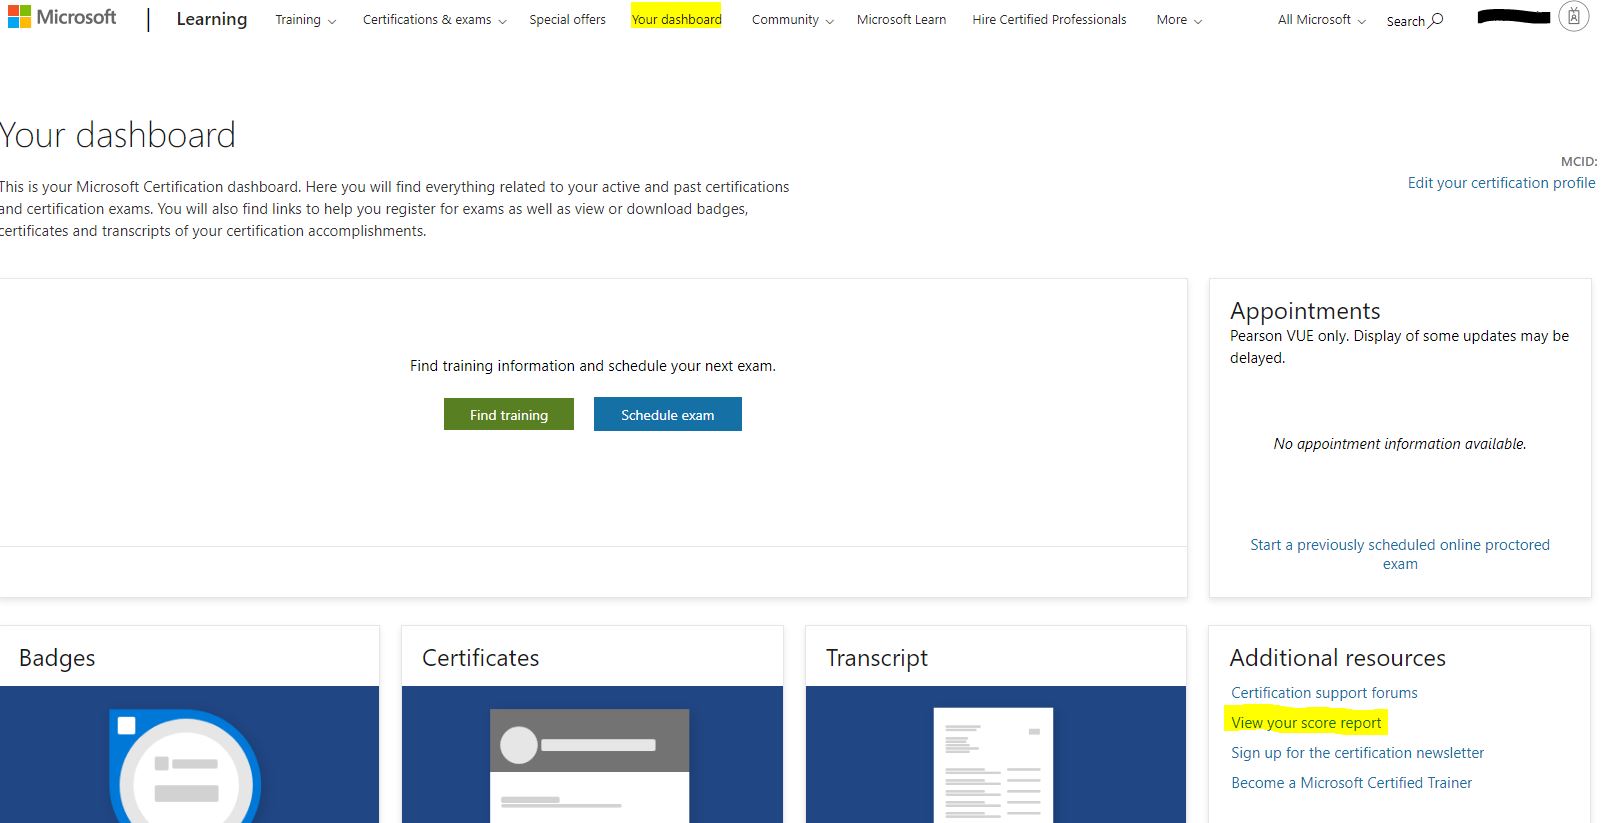Viewport: 1602px width, 823px height.
Task: View your score report
Action: point(1306,723)
